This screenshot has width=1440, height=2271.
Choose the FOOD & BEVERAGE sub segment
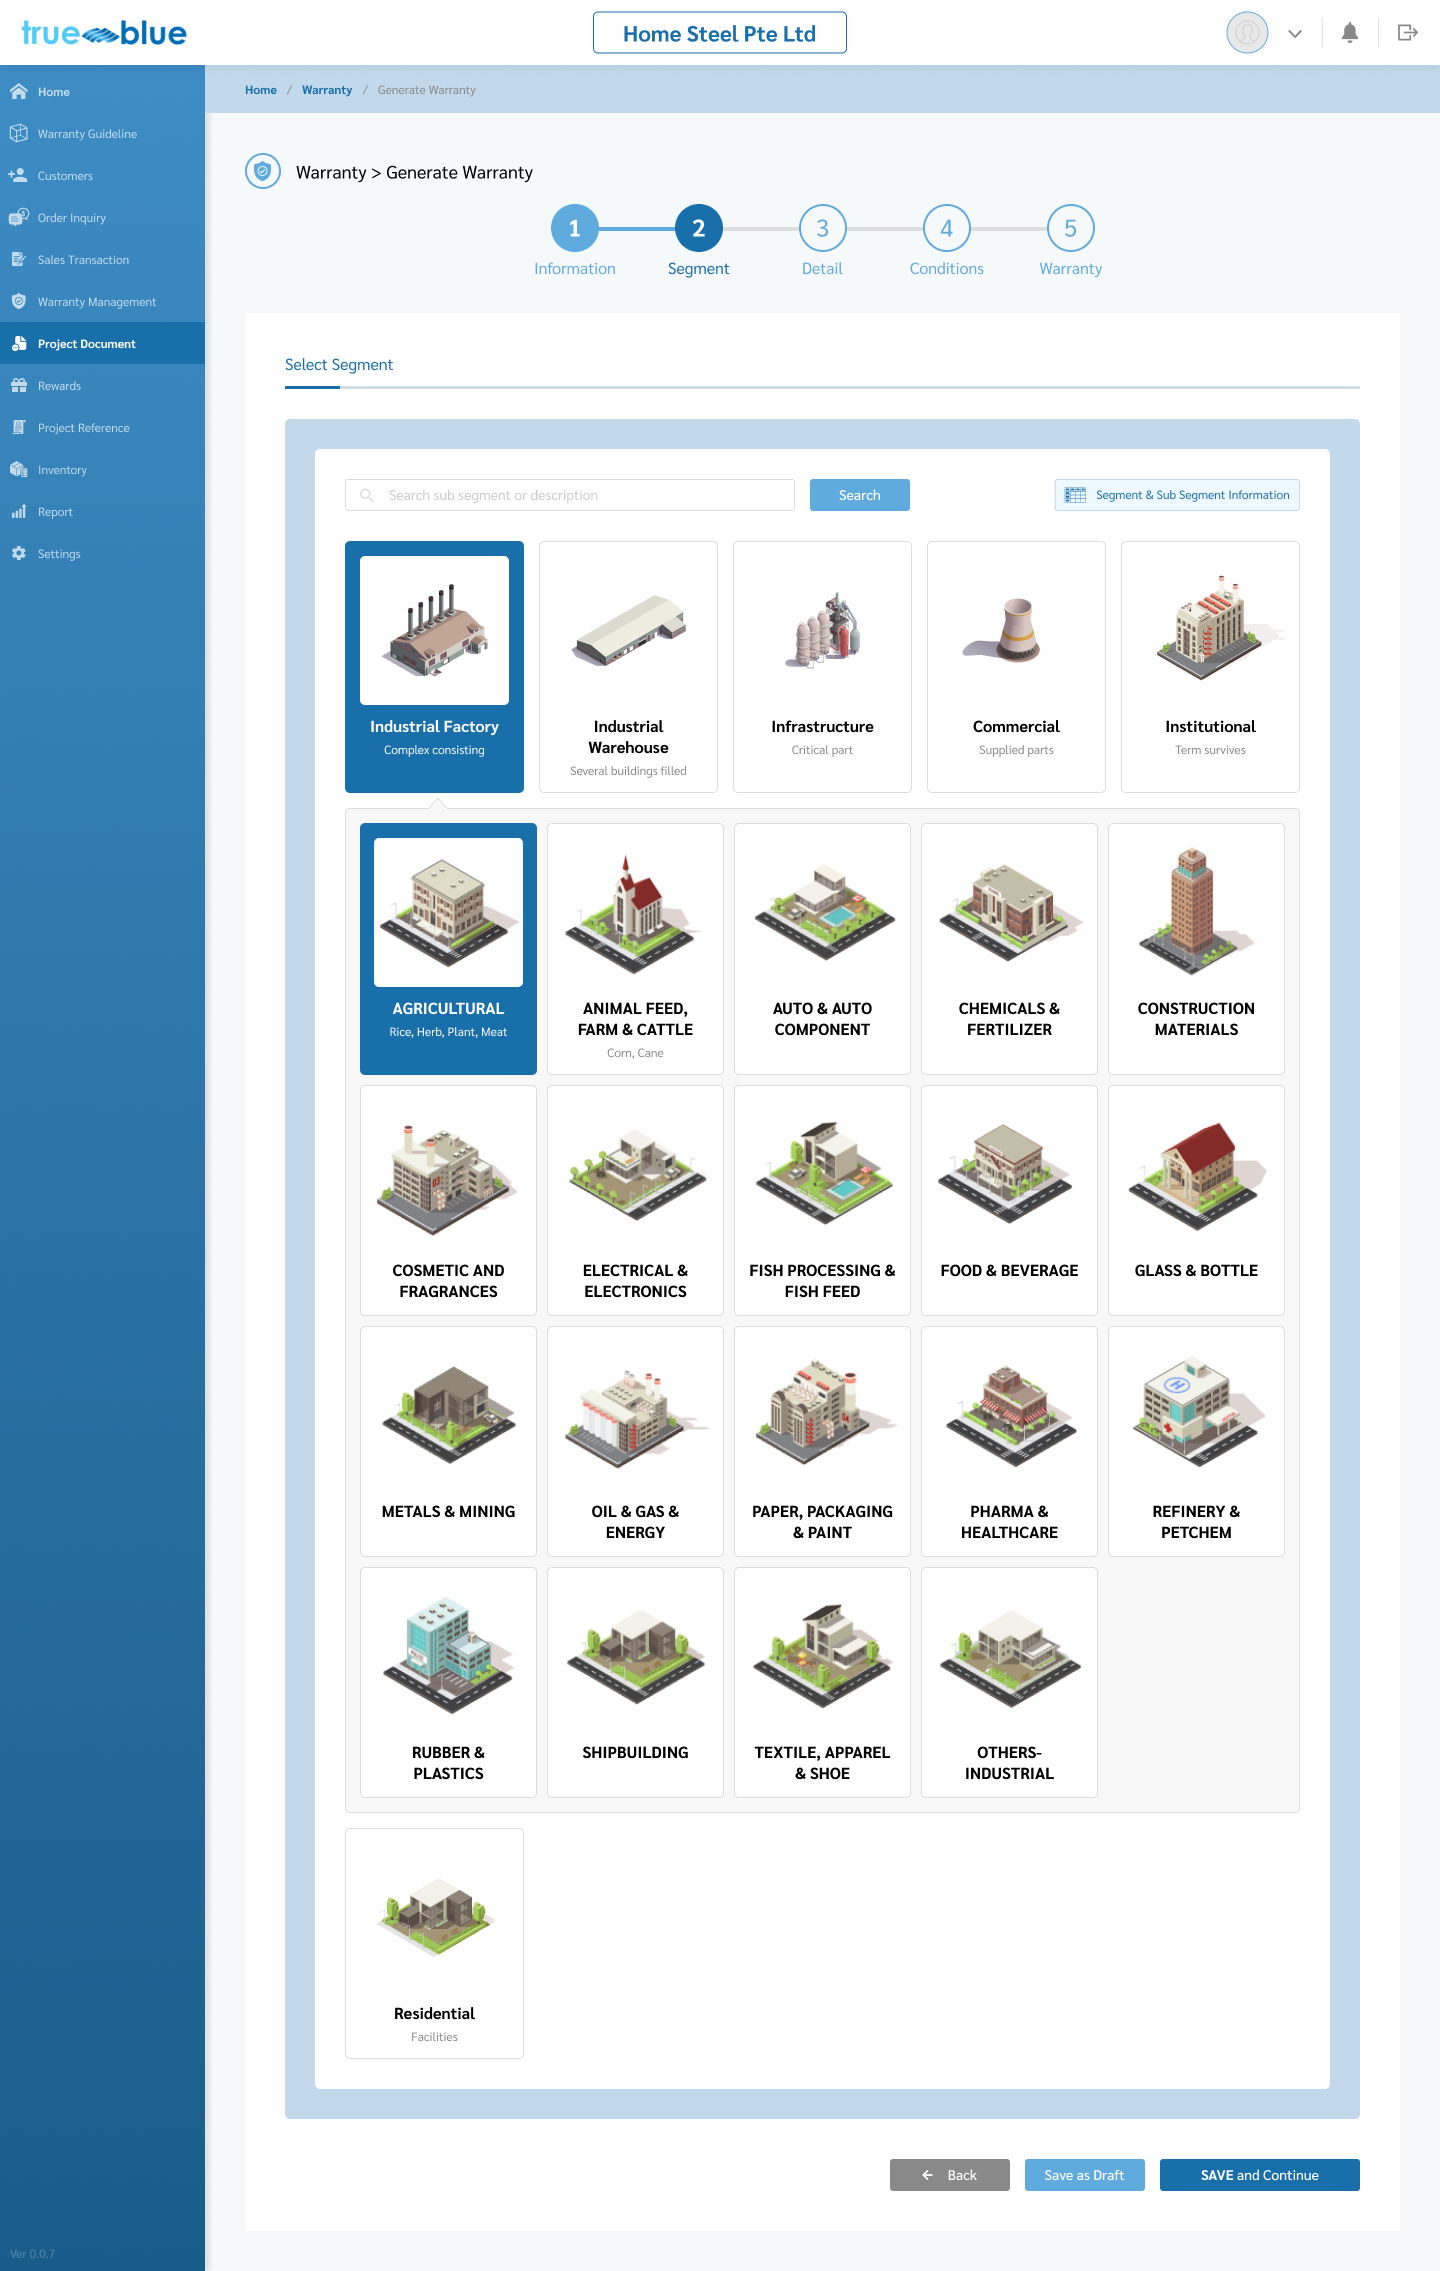click(x=1009, y=1200)
